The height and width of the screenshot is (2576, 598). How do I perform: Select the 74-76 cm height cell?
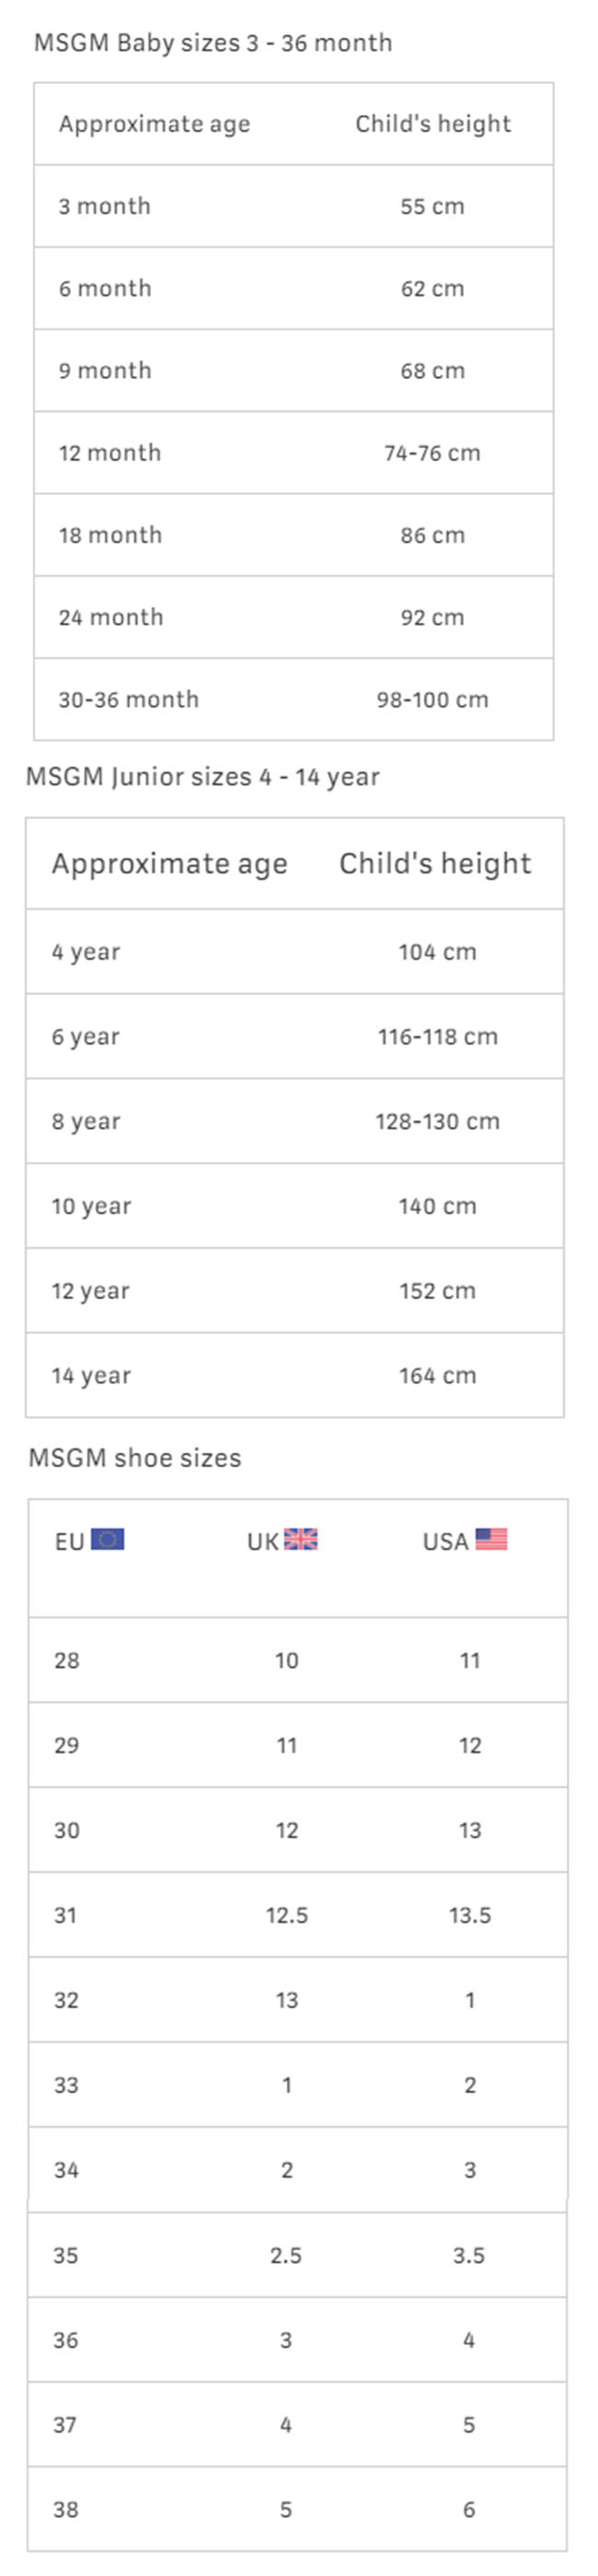432,453
